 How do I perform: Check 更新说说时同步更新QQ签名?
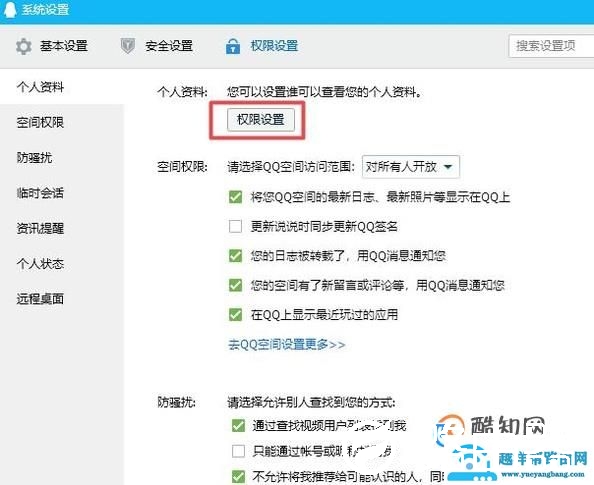coord(235,227)
